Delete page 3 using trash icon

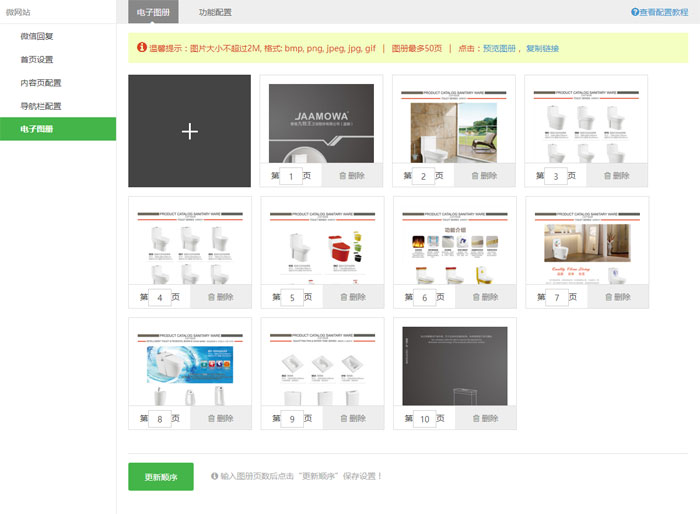coord(606,176)
